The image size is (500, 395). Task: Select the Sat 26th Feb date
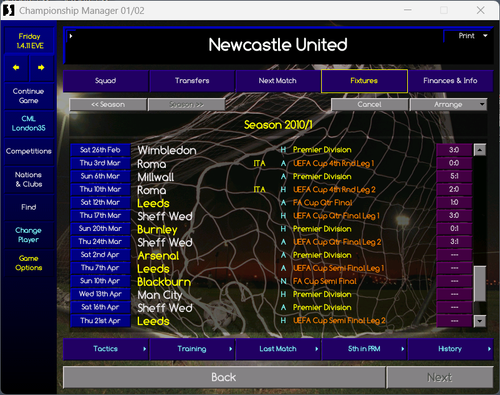(x=100, y=150)
